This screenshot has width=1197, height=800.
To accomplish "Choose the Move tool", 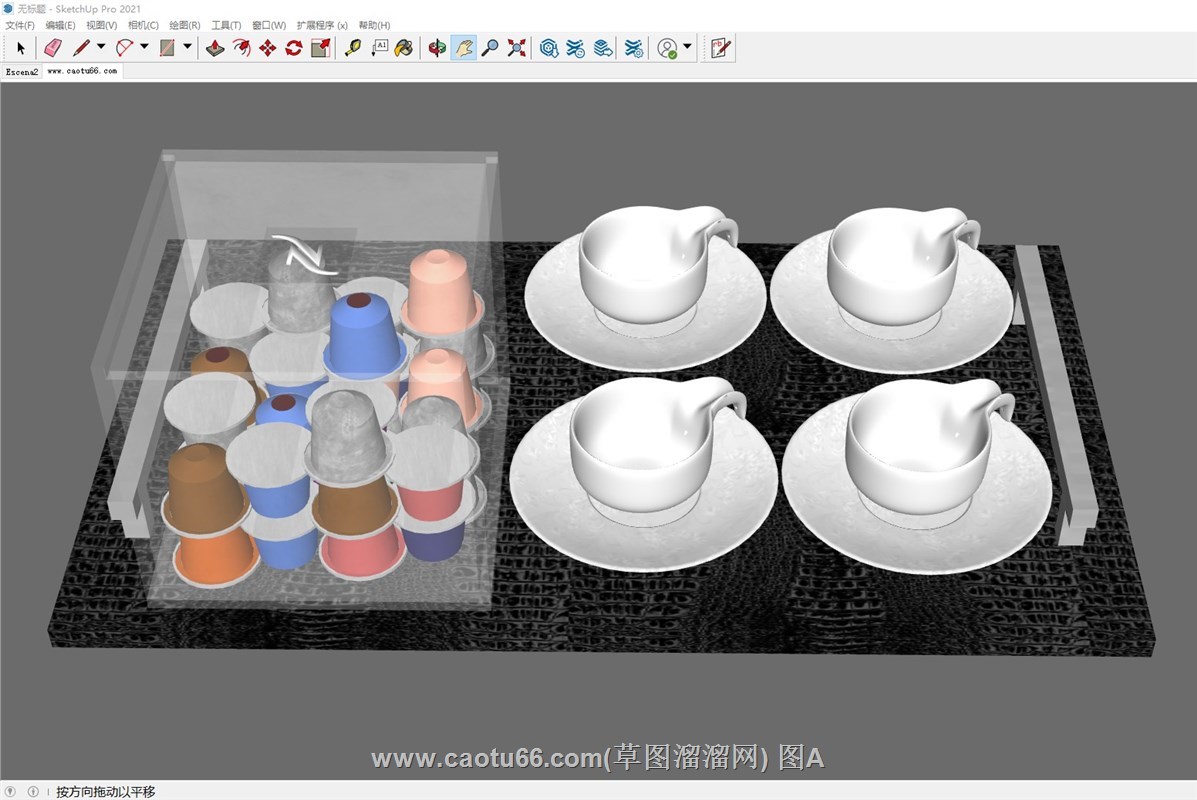I will pos(268,48).
